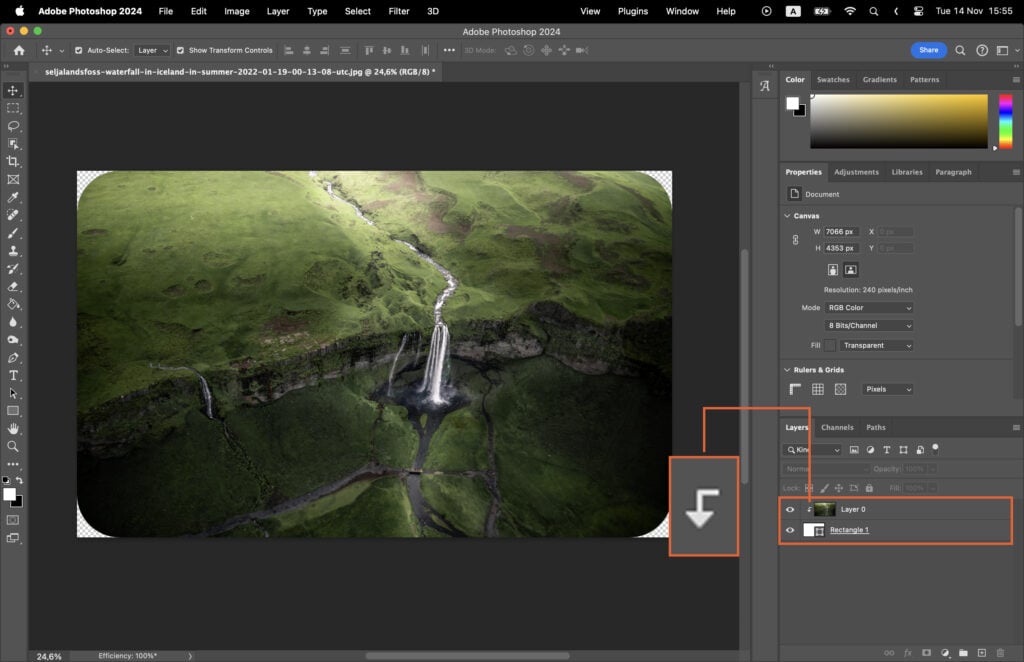The width and height of the screenshot is (1024, 662).
Task: Open the 8 Bits/Channel dropdown
Action: click(x=866, y=325)
